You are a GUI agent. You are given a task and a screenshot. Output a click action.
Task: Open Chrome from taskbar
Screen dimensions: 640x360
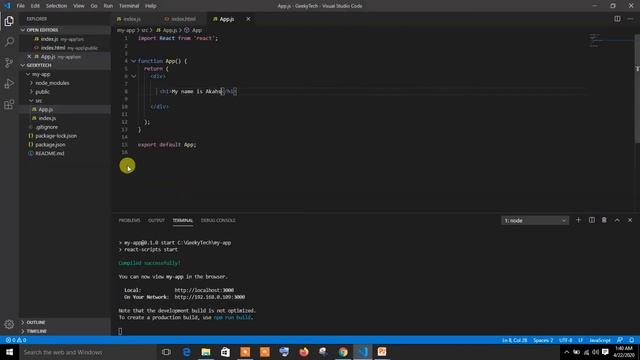coord(343,352)
